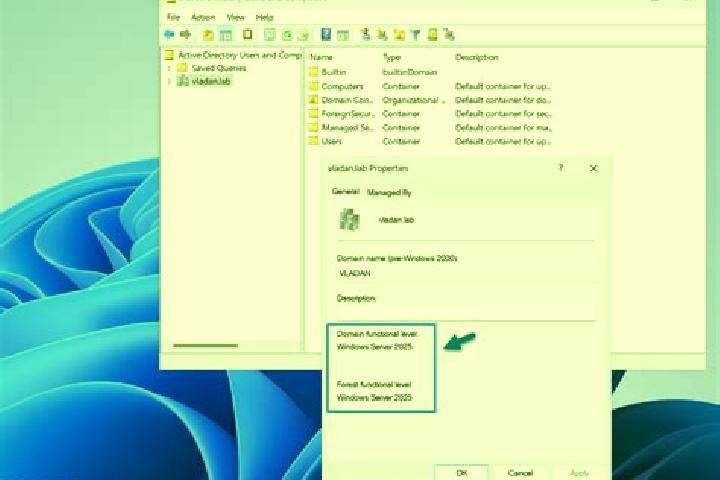Open the Help menu
Screen dimensions: 720x480
tap(264, 17)
